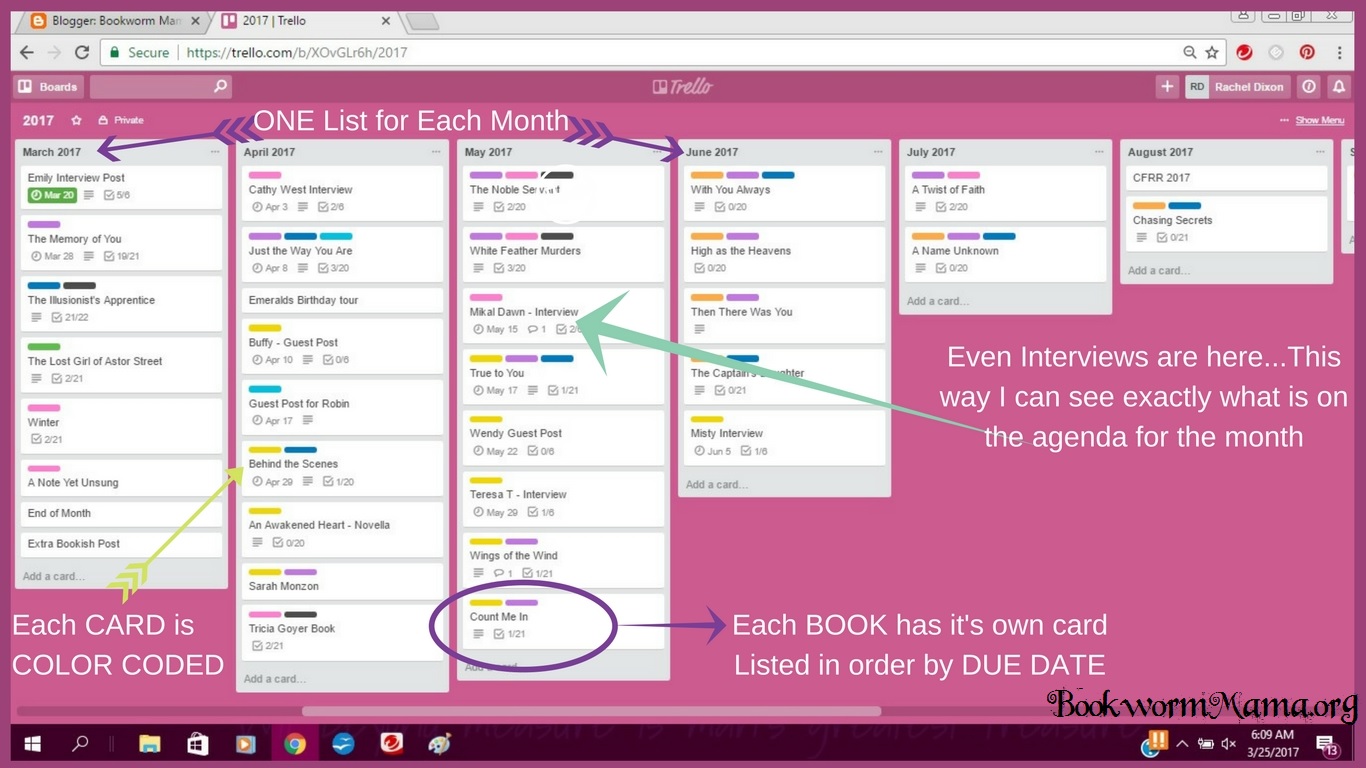Click description icon on Count Me In

479,634
